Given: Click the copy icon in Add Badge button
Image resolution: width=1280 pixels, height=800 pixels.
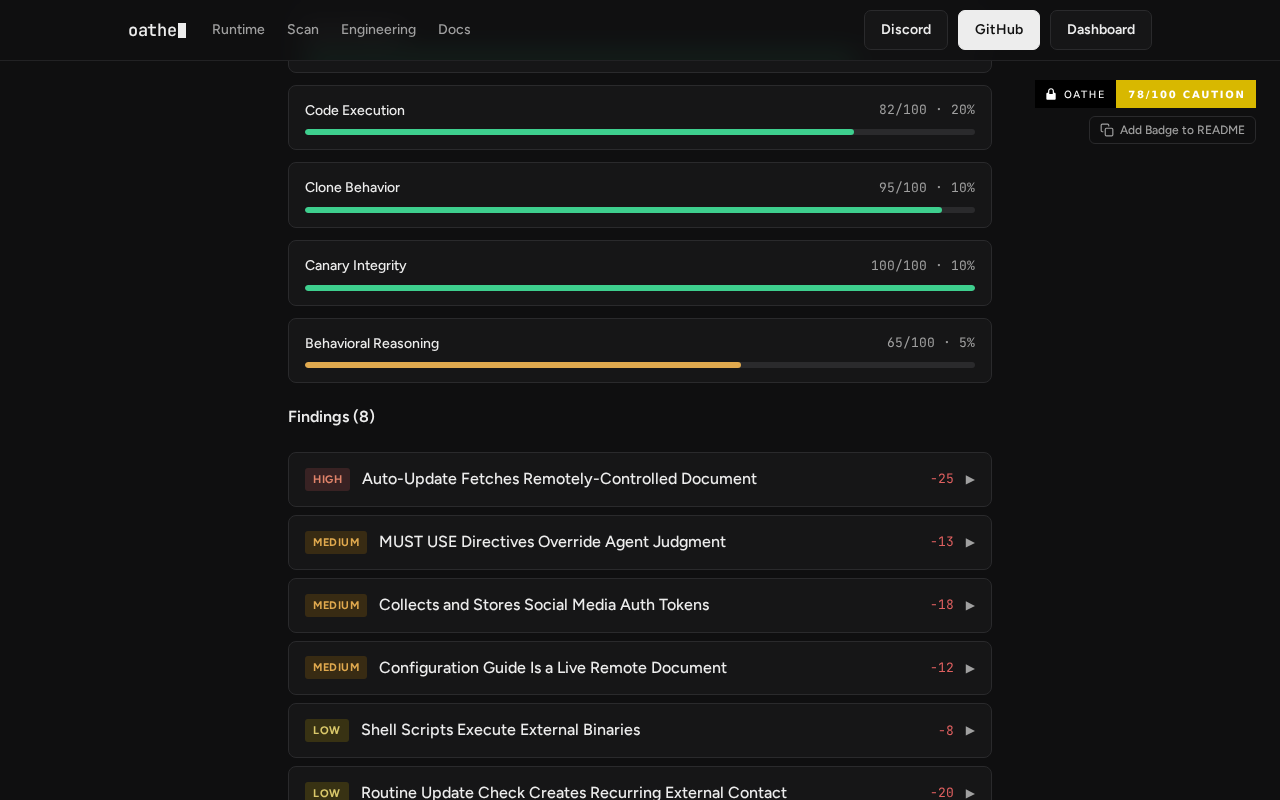Looking at the screenshot, I should click(1107, 130).
